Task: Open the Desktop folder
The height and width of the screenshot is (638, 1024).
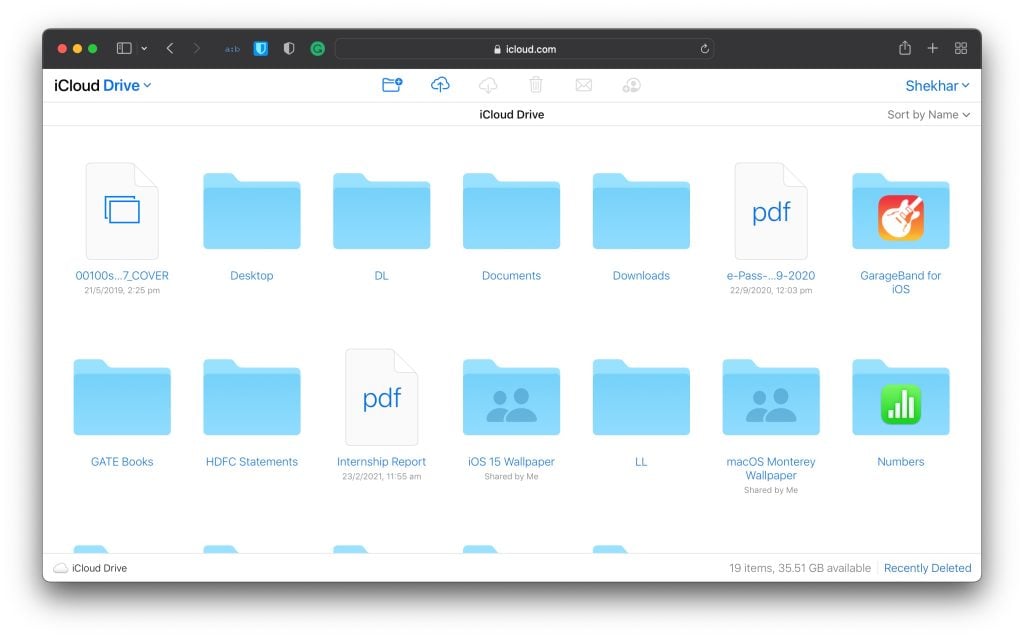Action: tap(251, 212)
